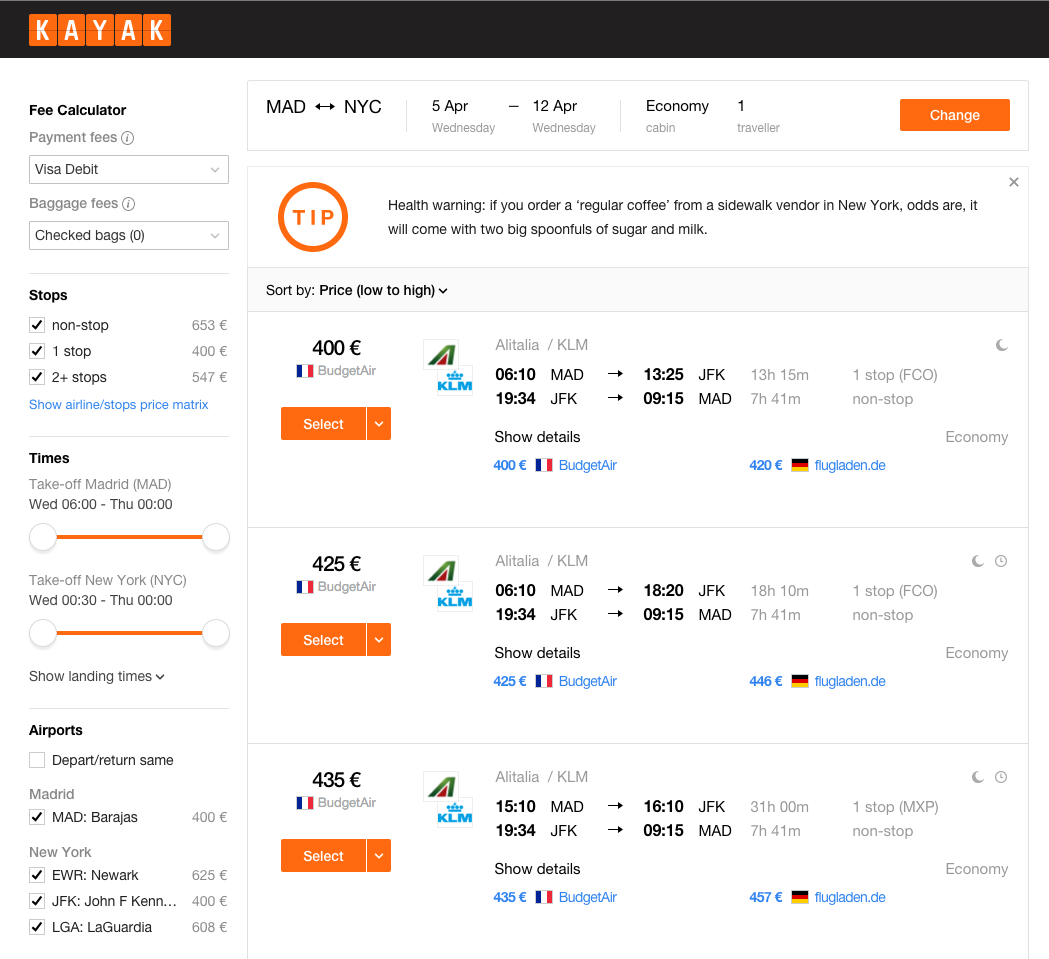Expand Show details for 425 € flight

(537, 653)
